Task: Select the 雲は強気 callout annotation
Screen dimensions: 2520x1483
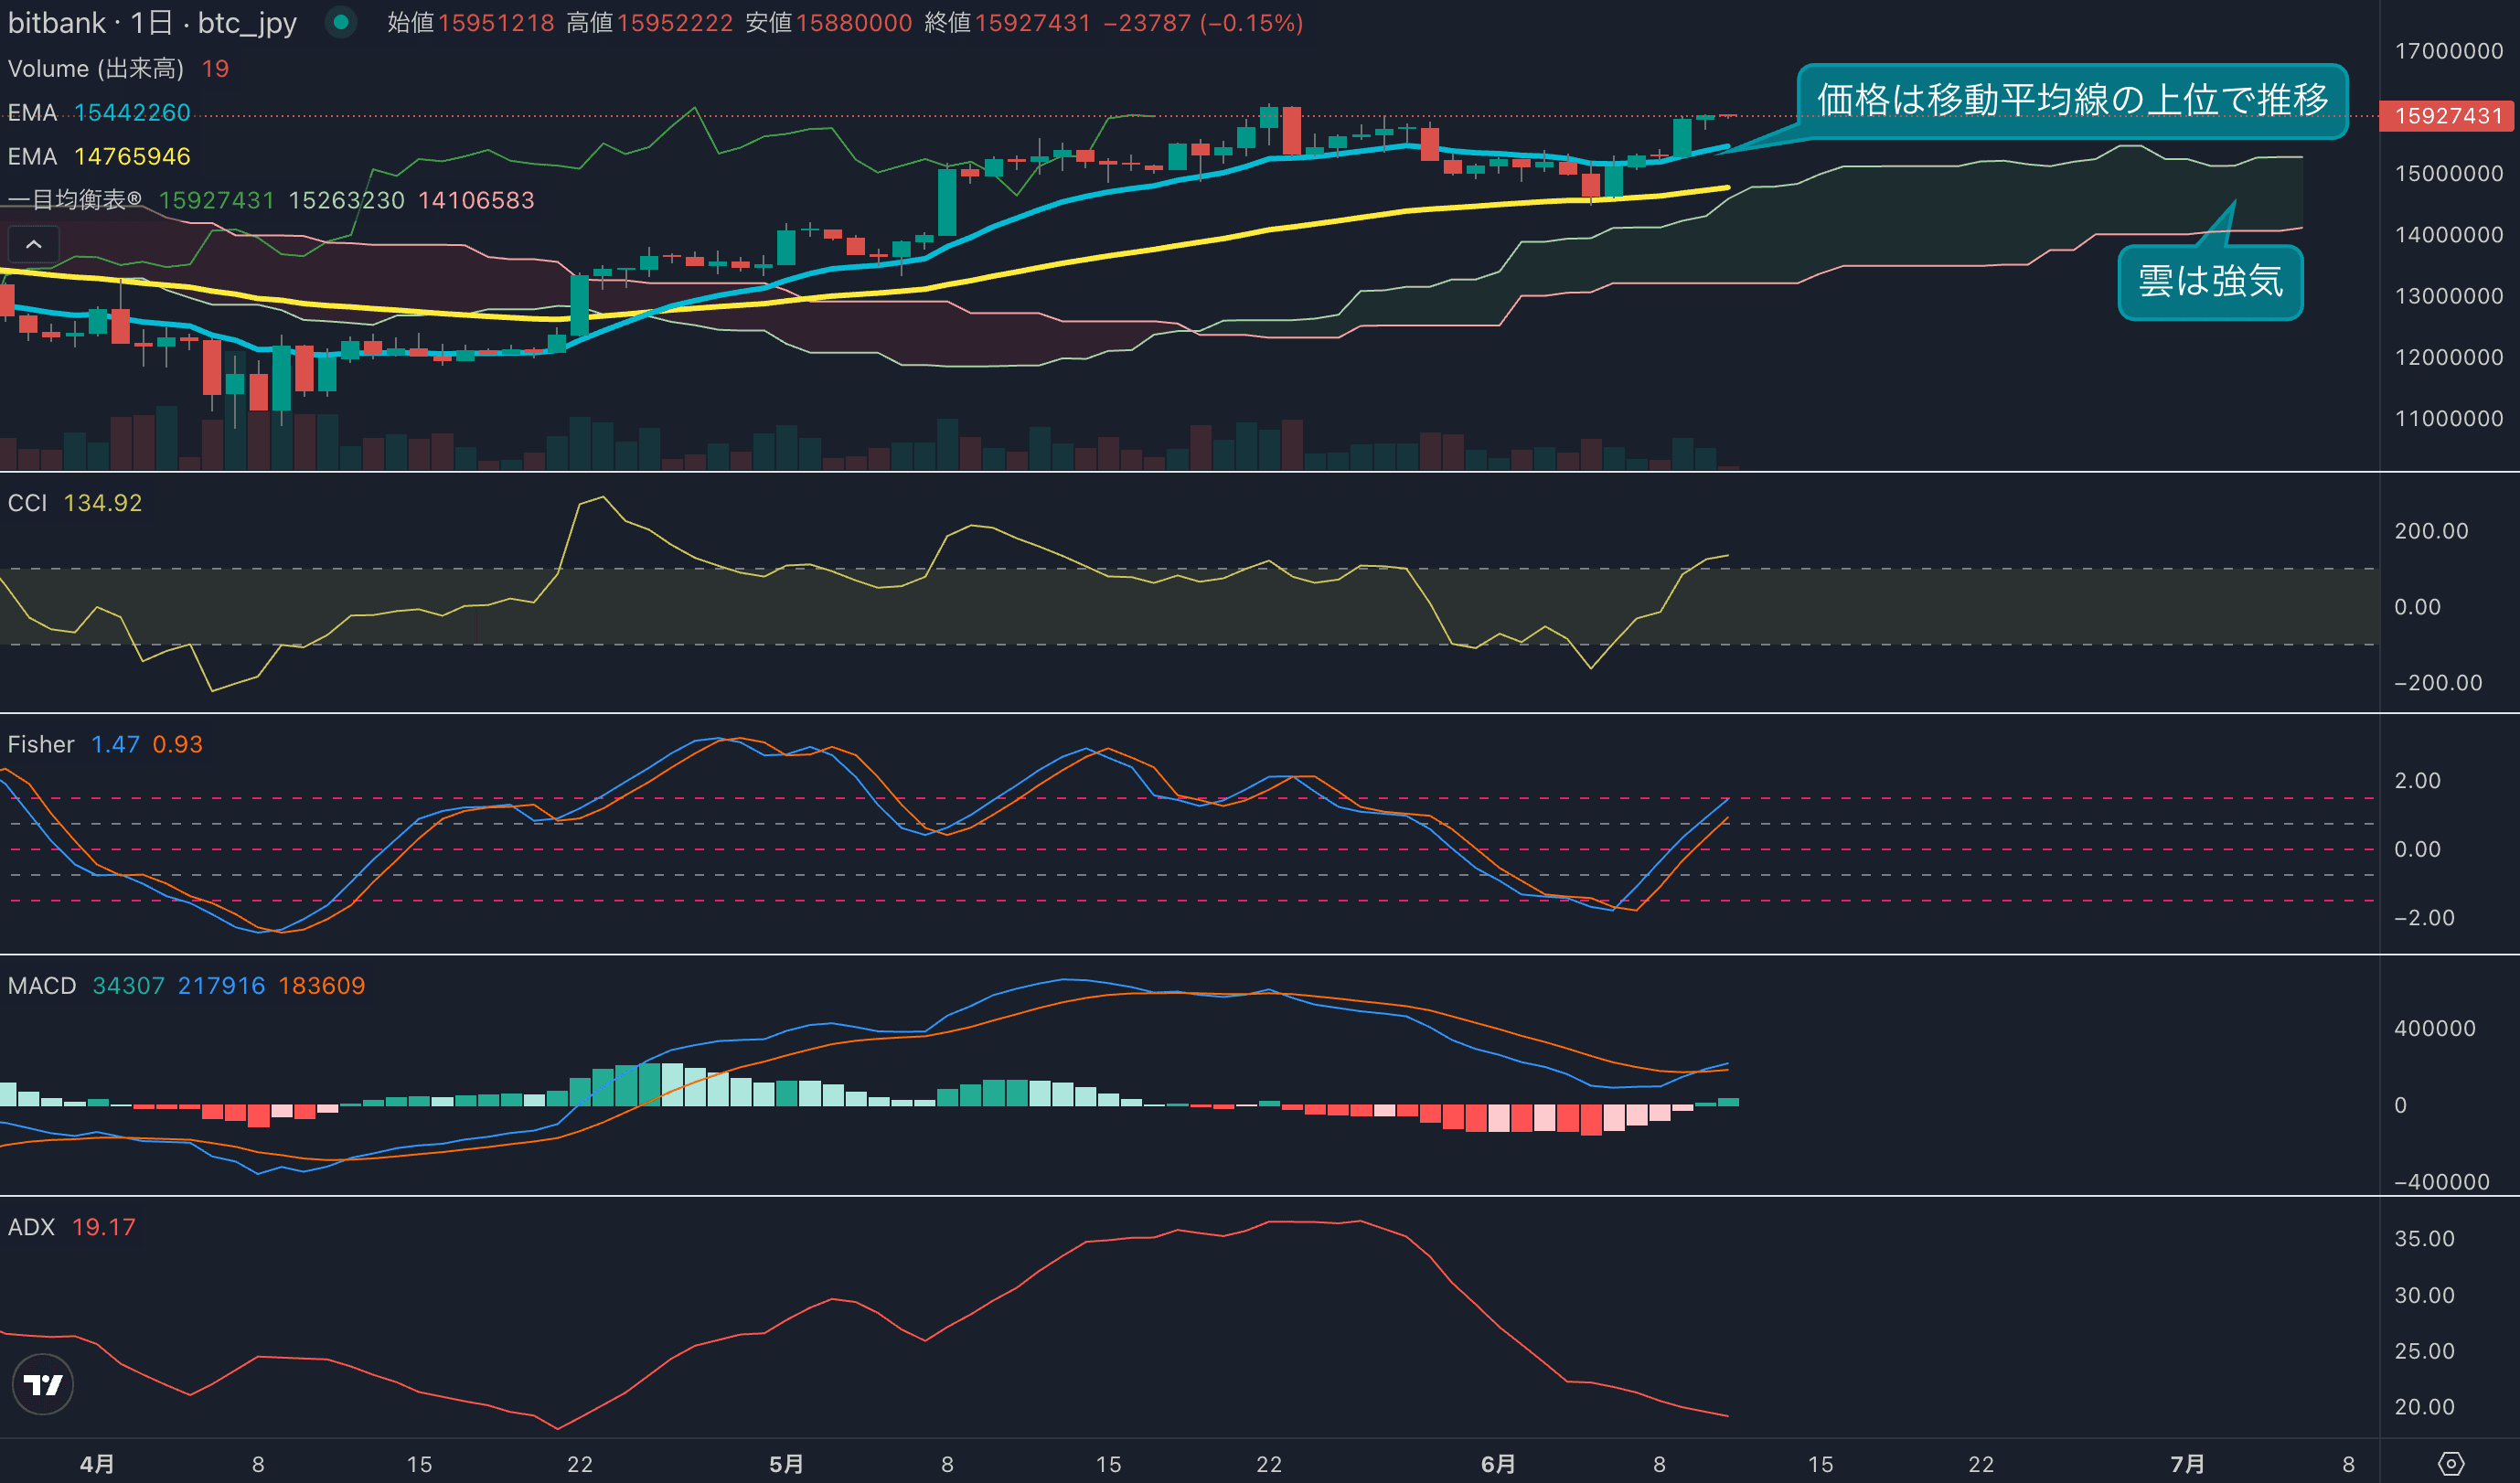Action: (2210, 282)
